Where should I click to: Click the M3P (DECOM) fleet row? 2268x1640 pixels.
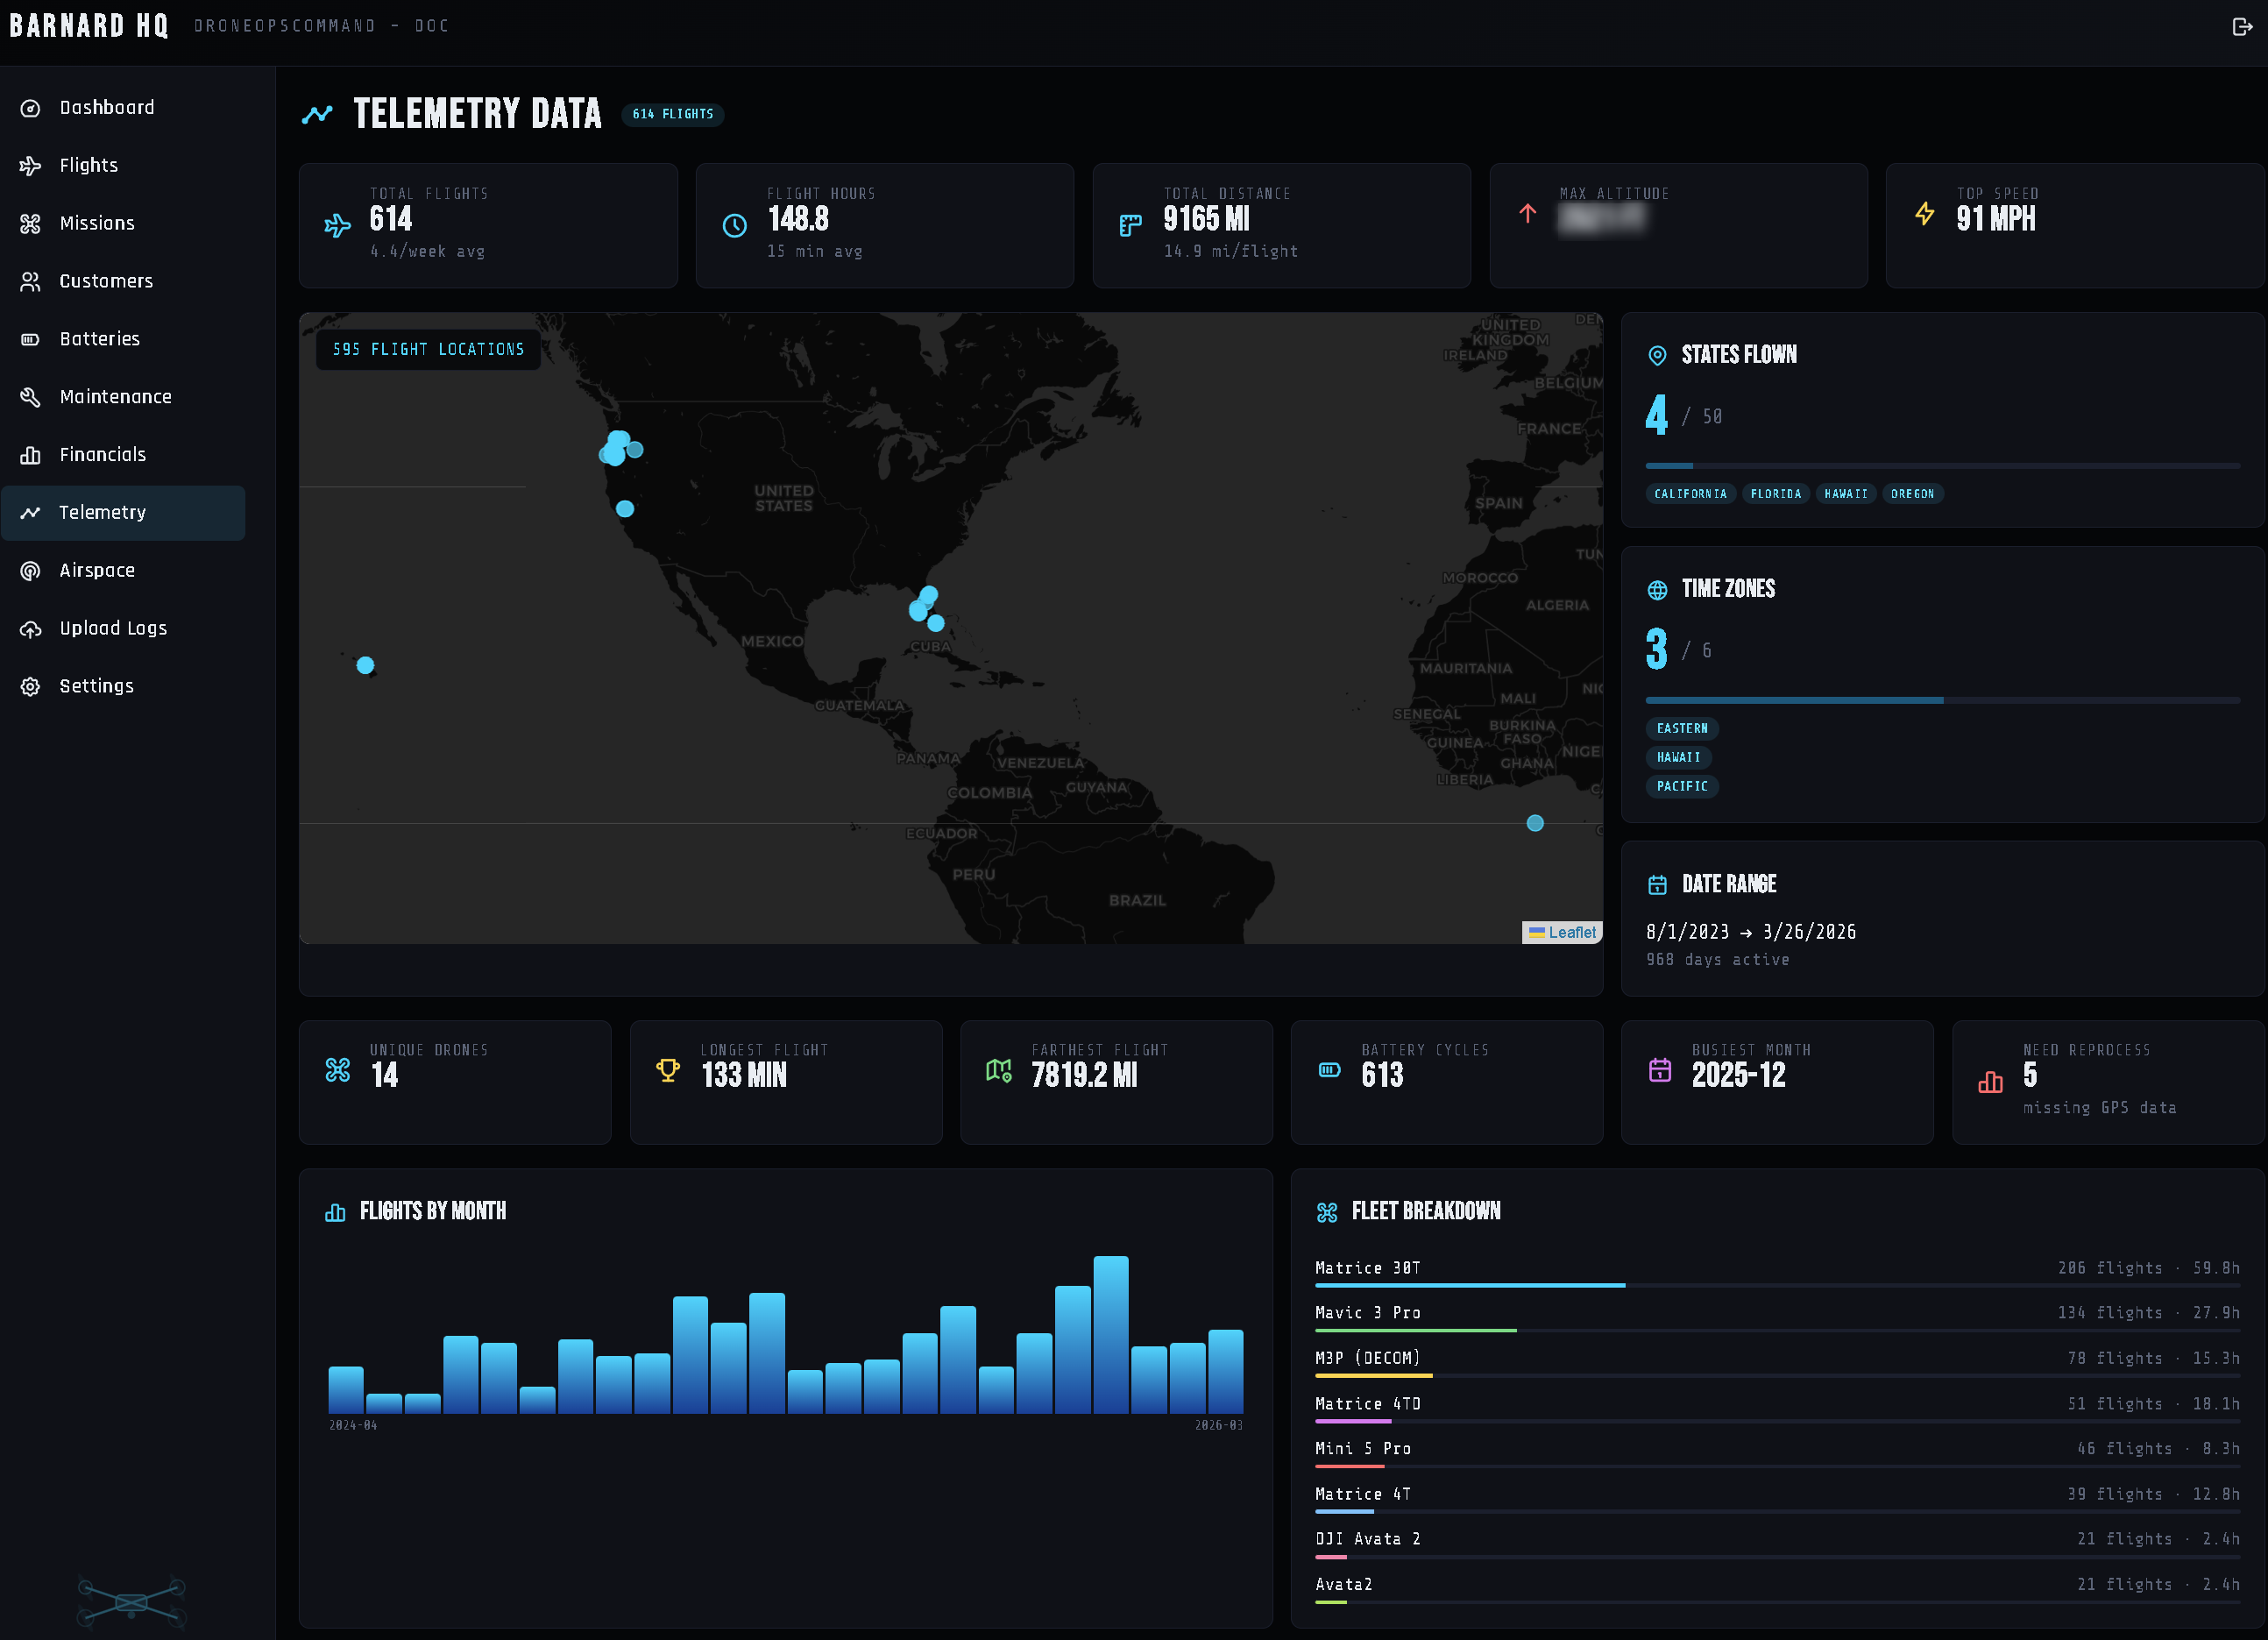(x=1777, y=1363)
